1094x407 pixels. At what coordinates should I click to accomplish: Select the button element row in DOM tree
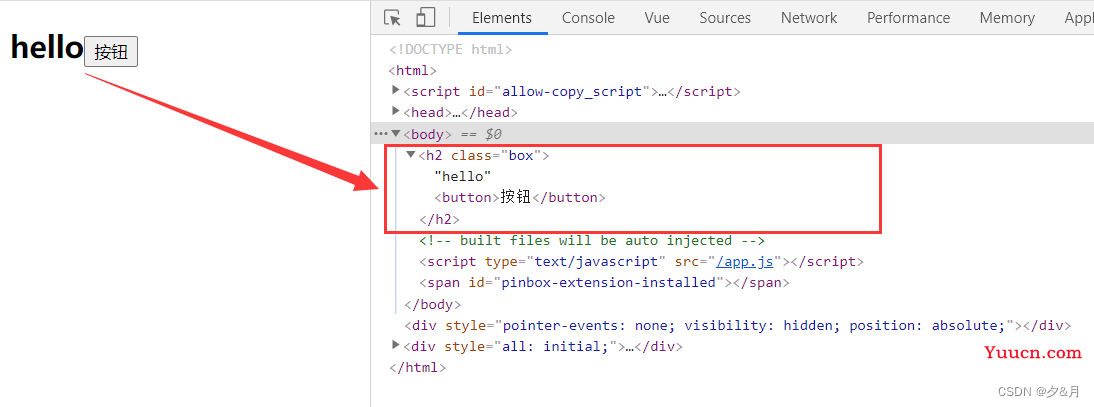520,198
